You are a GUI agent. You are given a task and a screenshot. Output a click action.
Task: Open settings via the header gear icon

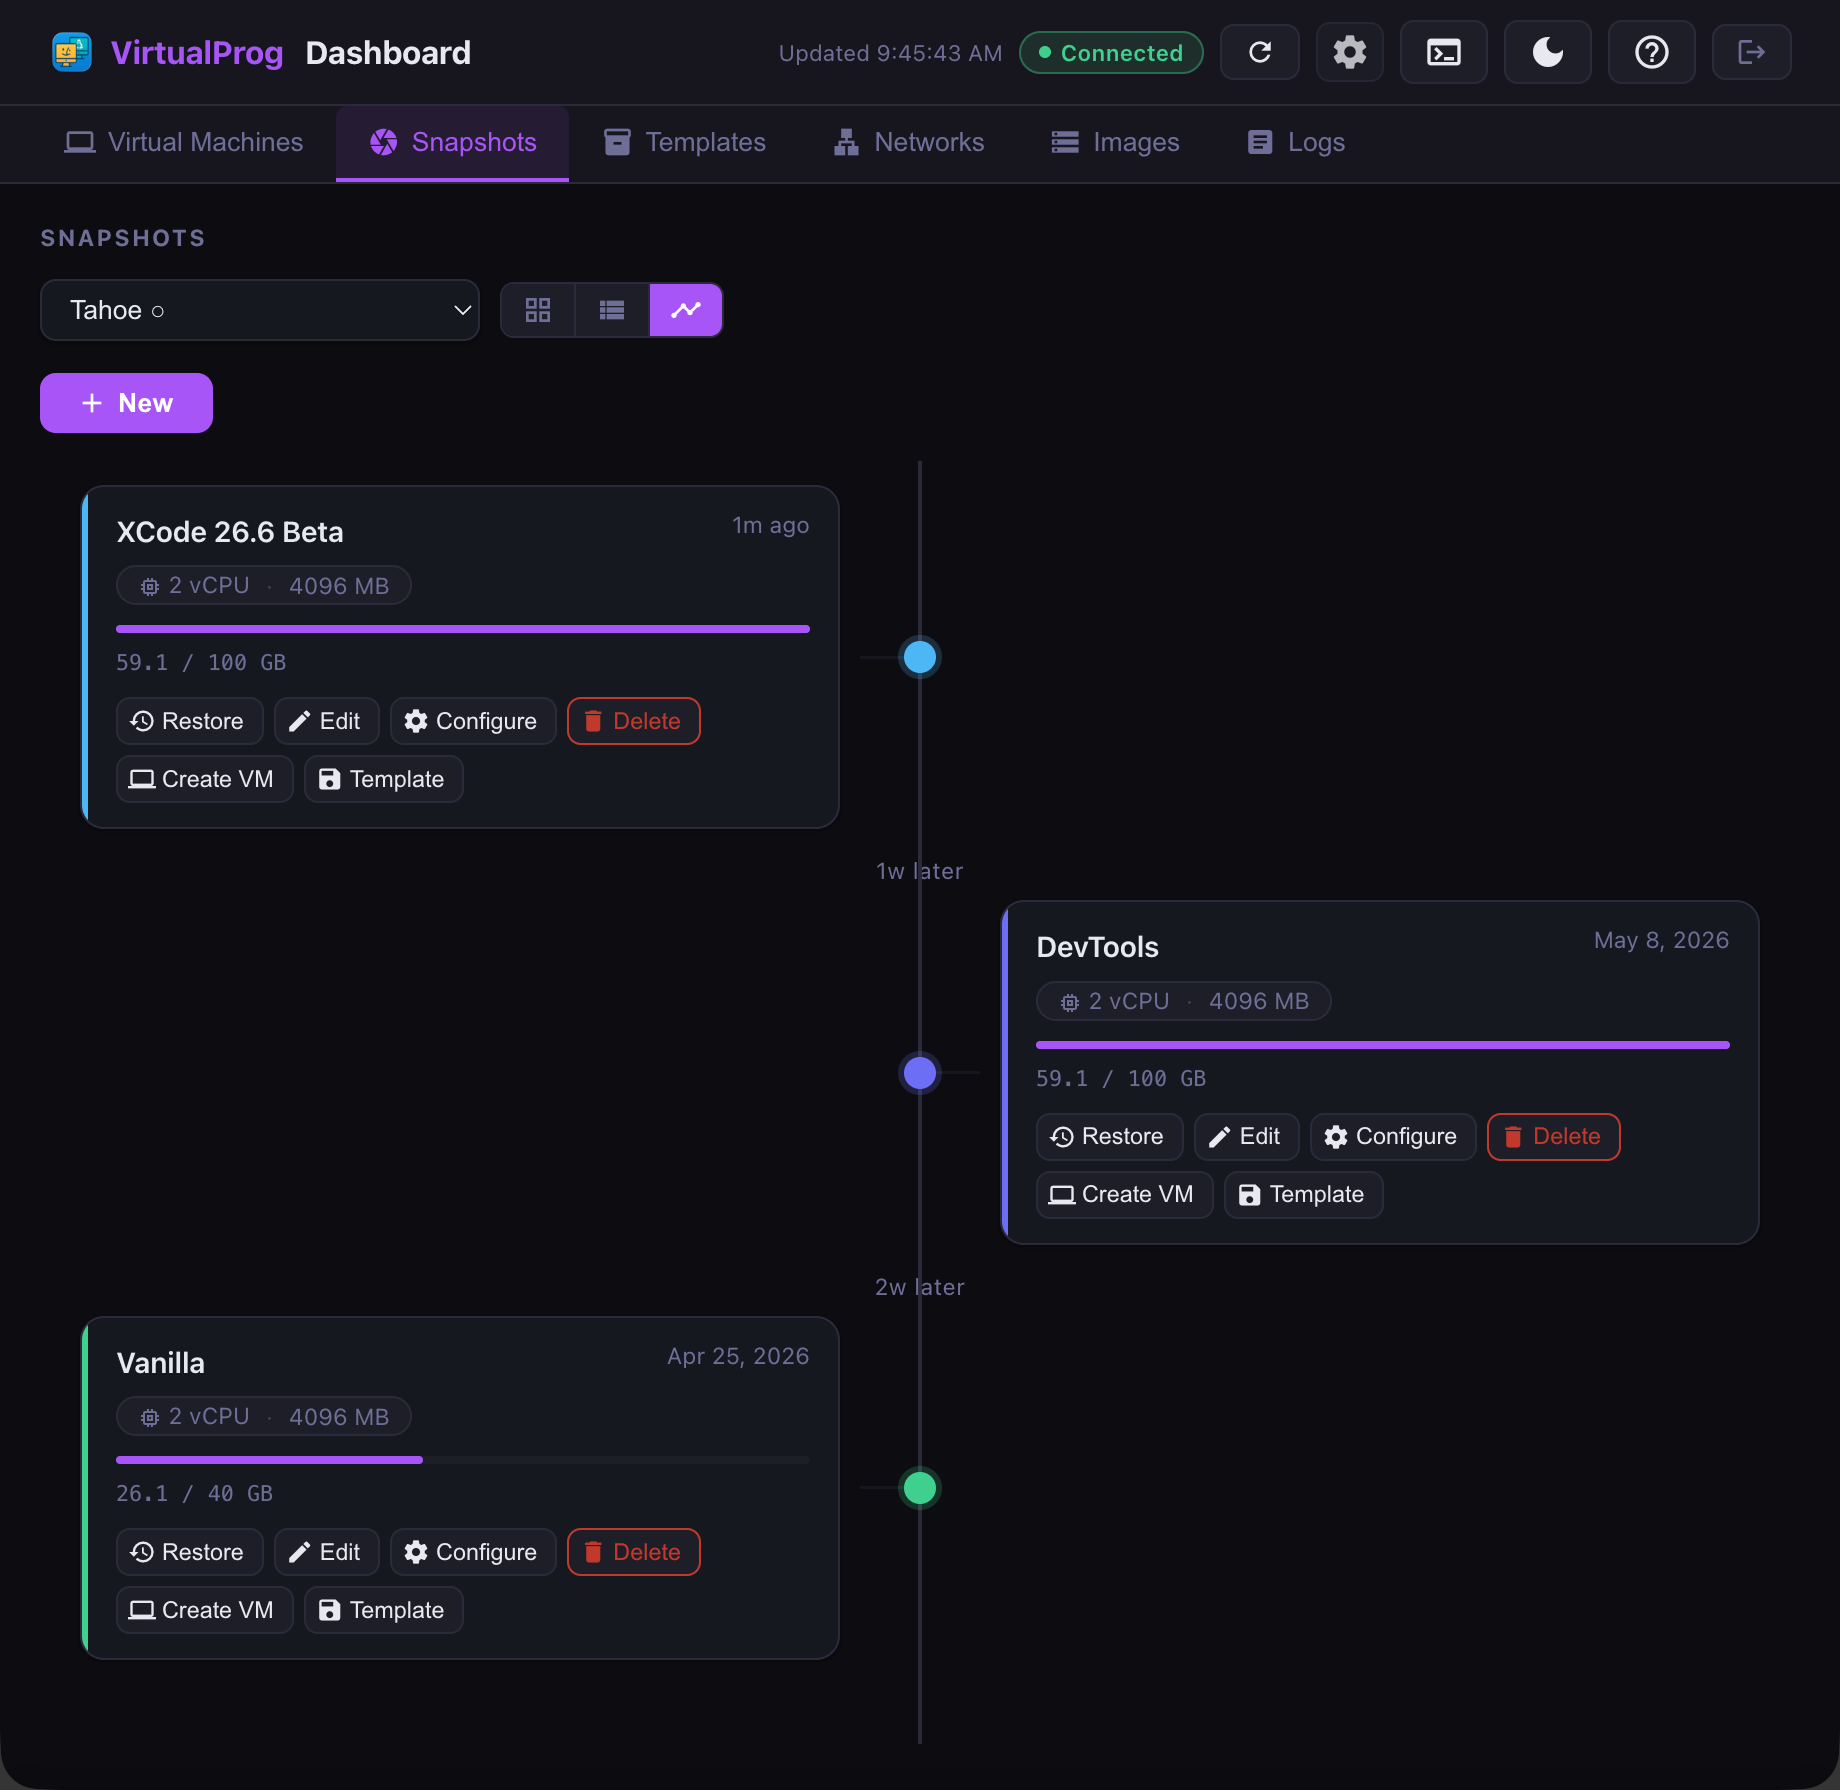pyautogui.click(x=1350, y=52)
